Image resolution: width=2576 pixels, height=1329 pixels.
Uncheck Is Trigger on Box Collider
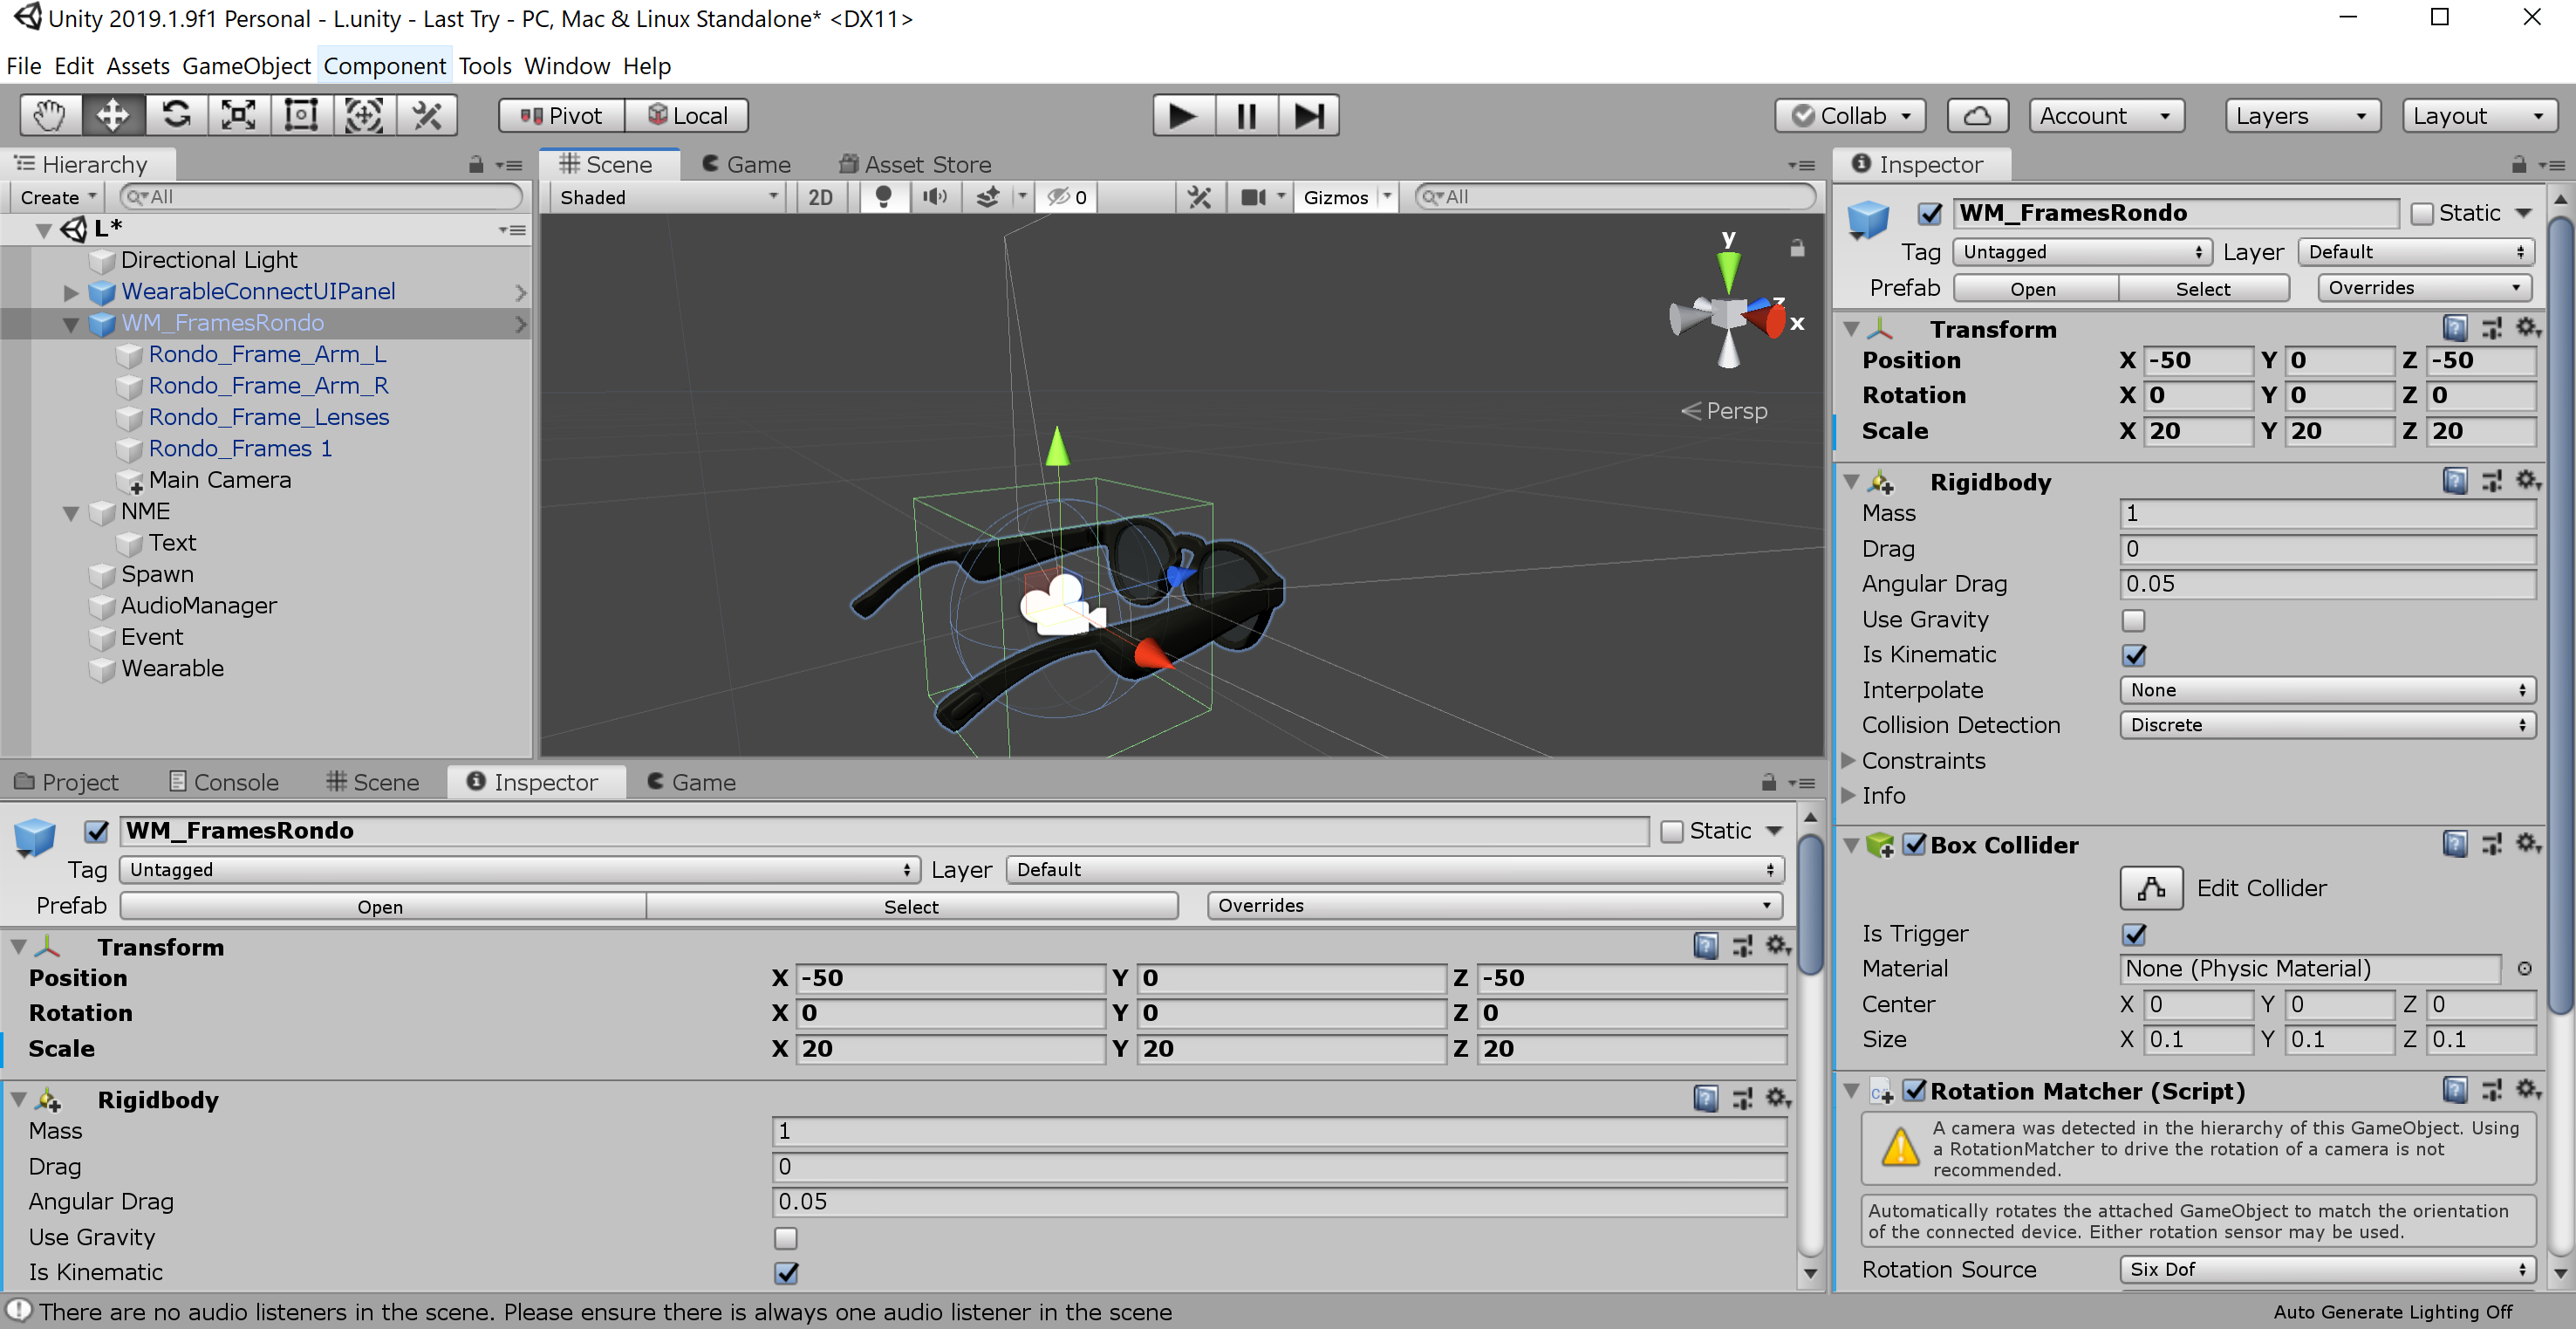[x=2133, y=934]
